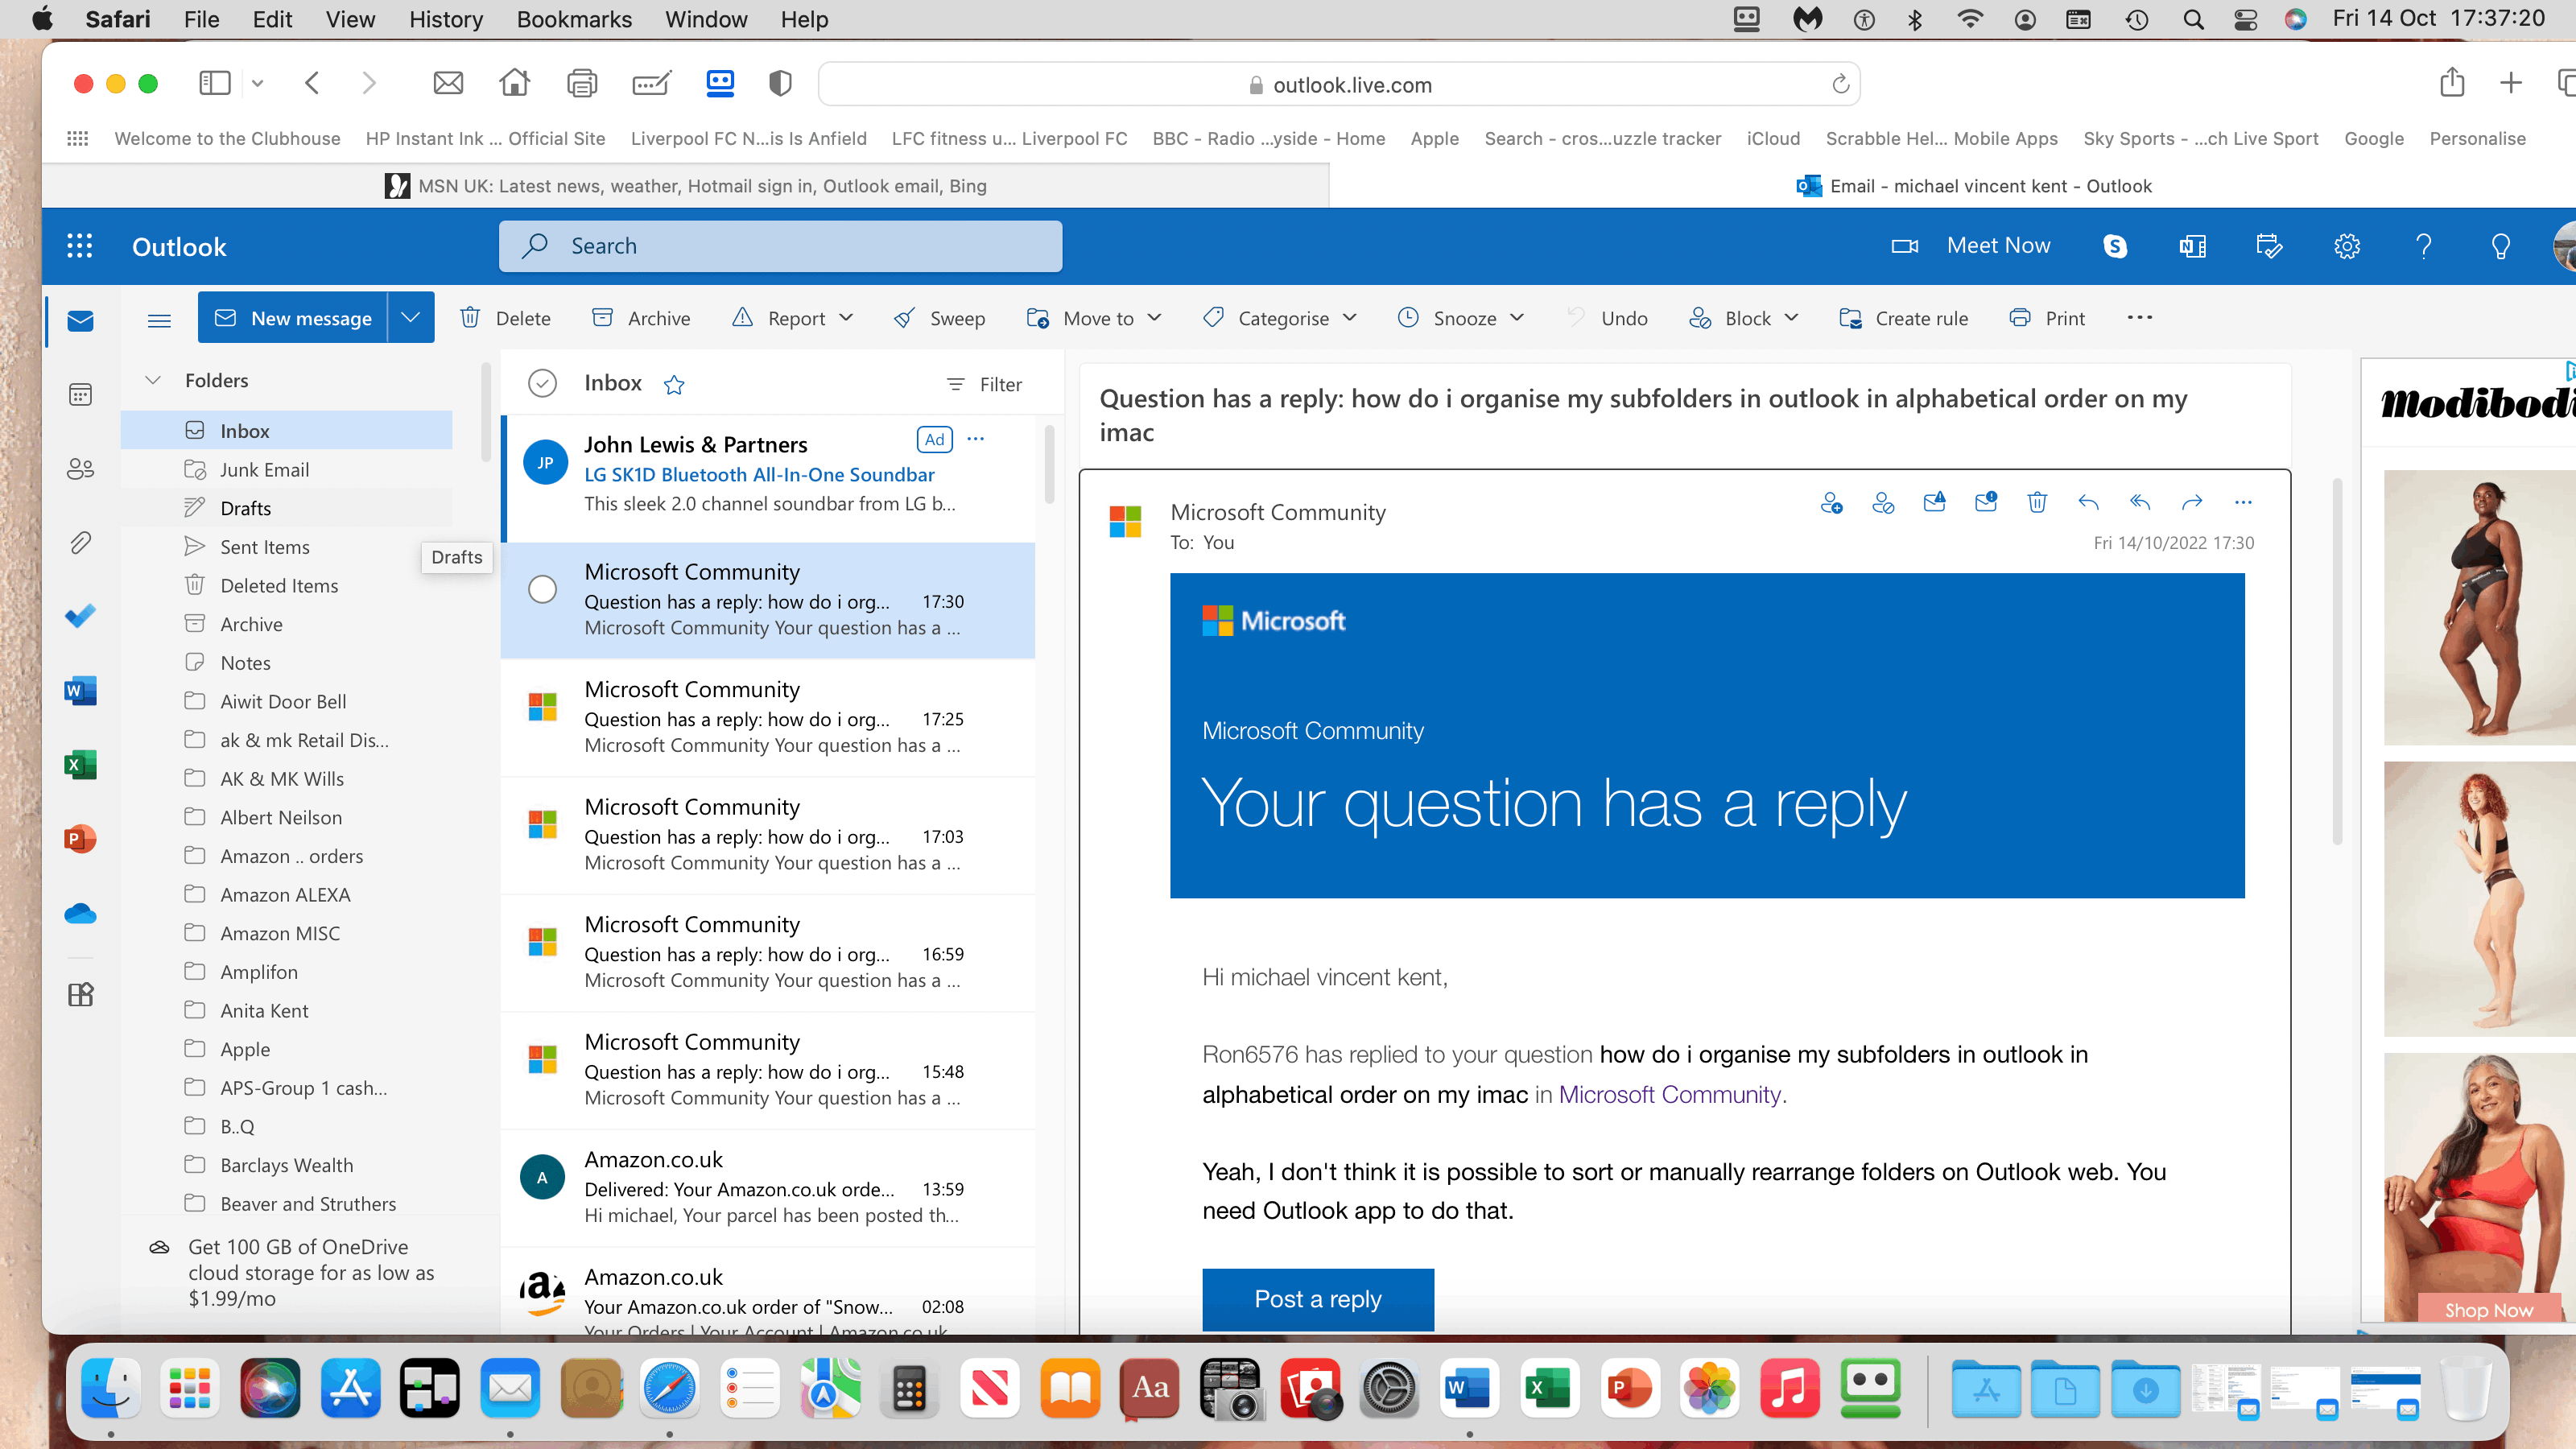
Task: Delete message via reading pane bin icon
Action: pyautogui.click(x=2037, y=502)
